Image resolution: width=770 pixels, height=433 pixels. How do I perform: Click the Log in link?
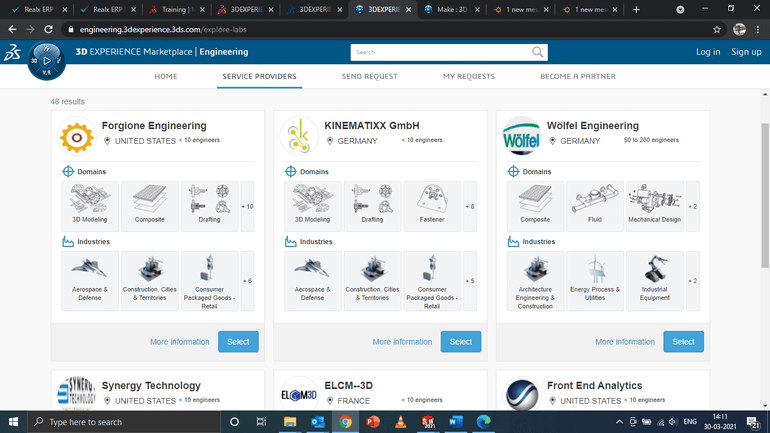tap(708, 52)
